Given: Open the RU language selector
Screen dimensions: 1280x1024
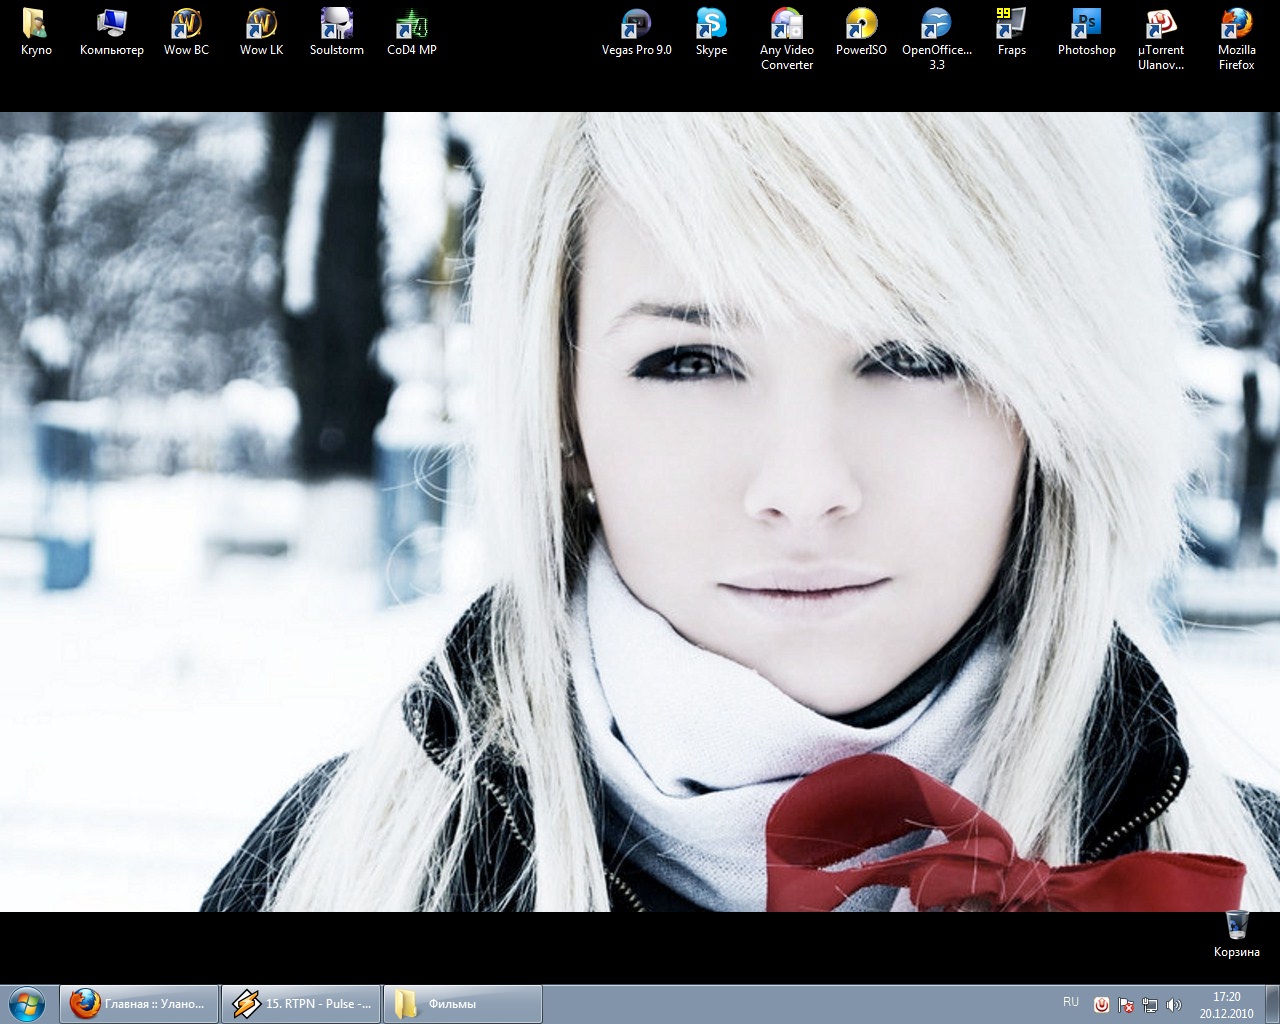Looking at the screenshot, I should pyautogui.click(x=1071, y=1002).
